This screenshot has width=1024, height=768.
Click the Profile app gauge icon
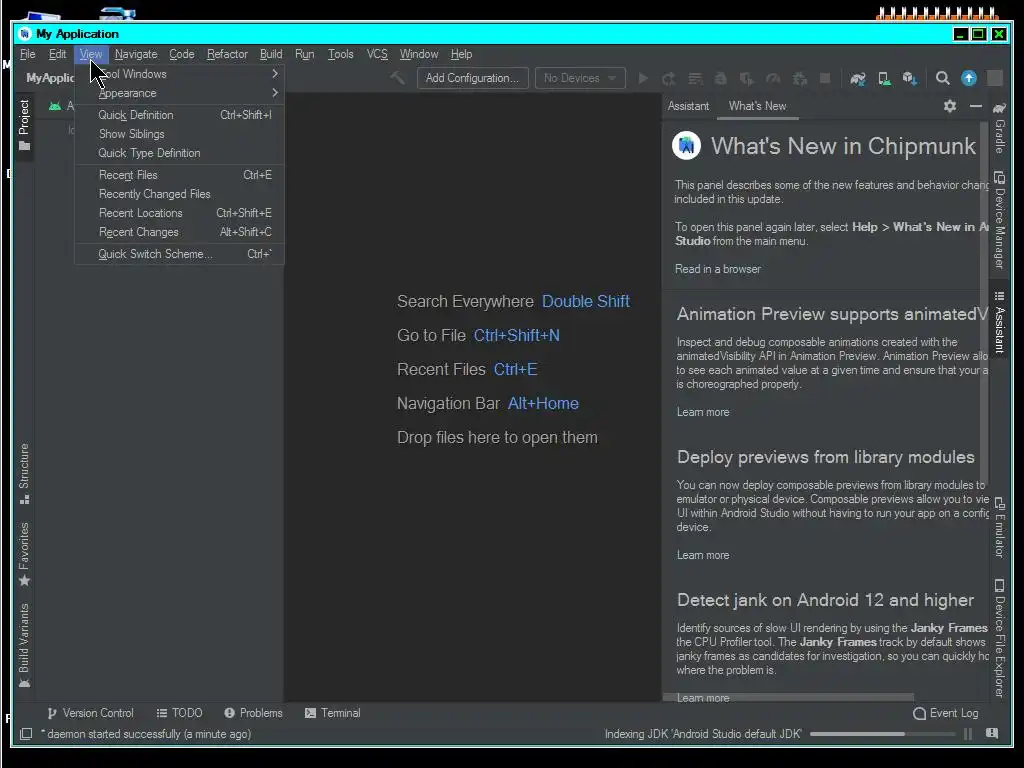click(773, 78)
